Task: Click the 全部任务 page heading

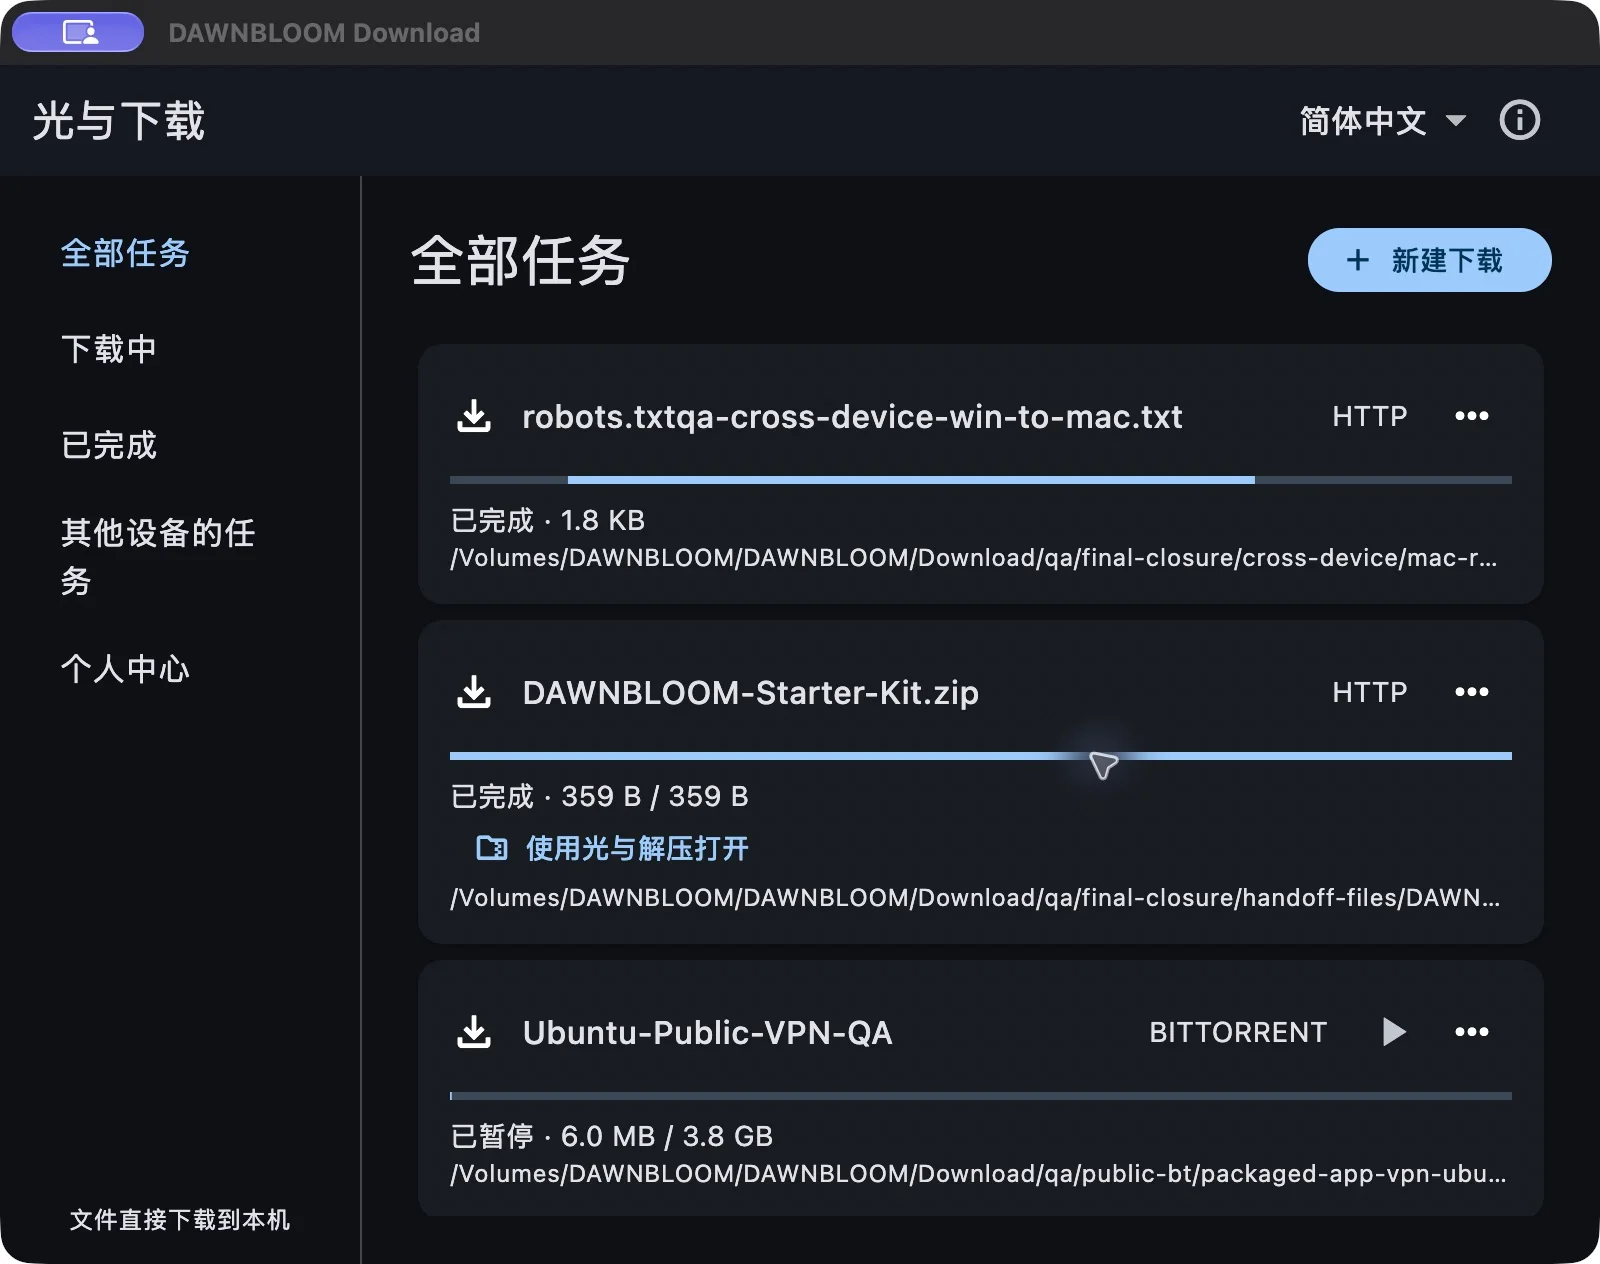Action: pyautogui.click(x=520, y=261)
